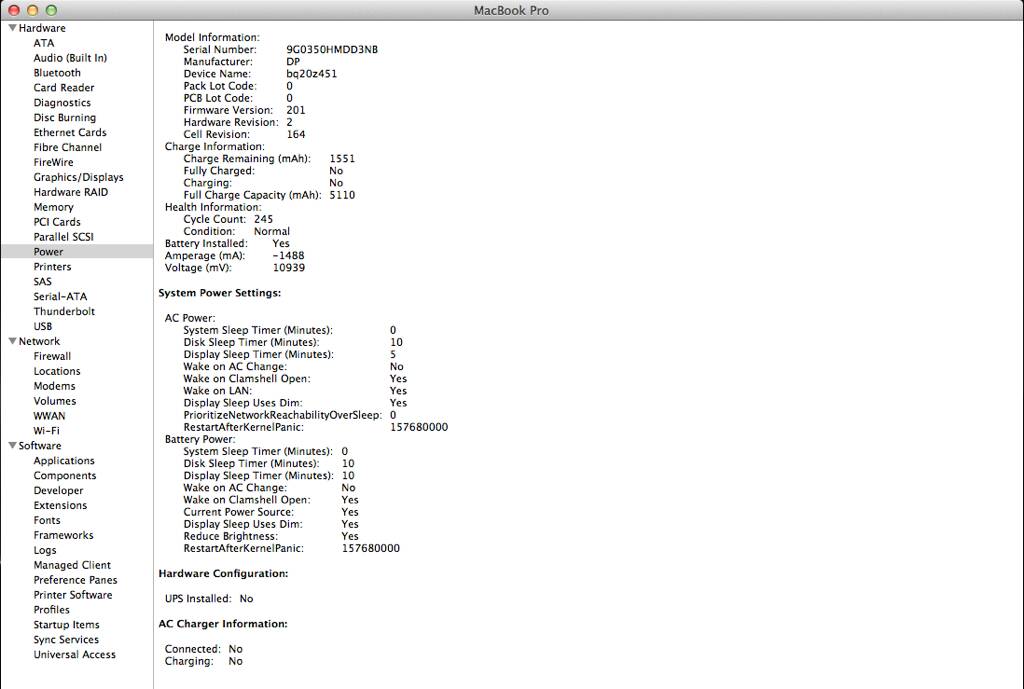Select Diagnostics in the sidebar
1024x689 pixels.
click(62, 103)
